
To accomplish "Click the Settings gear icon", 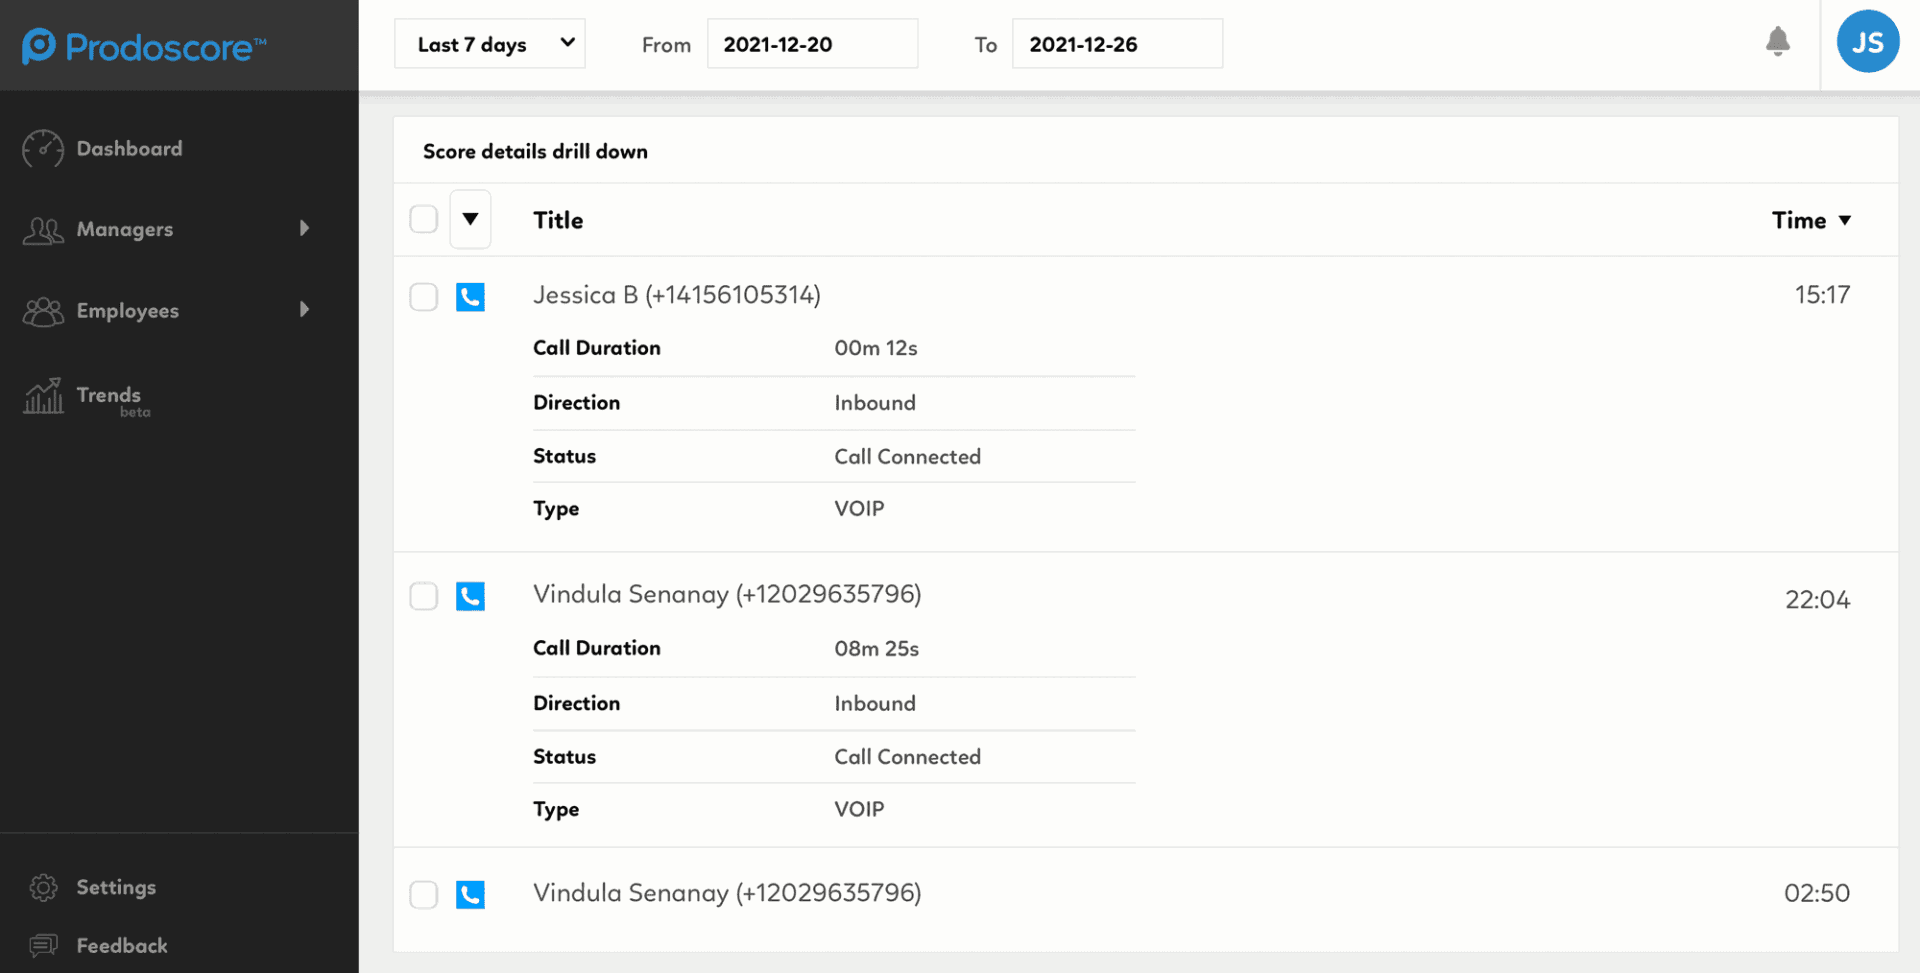I will pyautogui.click(x=43, y=887).
